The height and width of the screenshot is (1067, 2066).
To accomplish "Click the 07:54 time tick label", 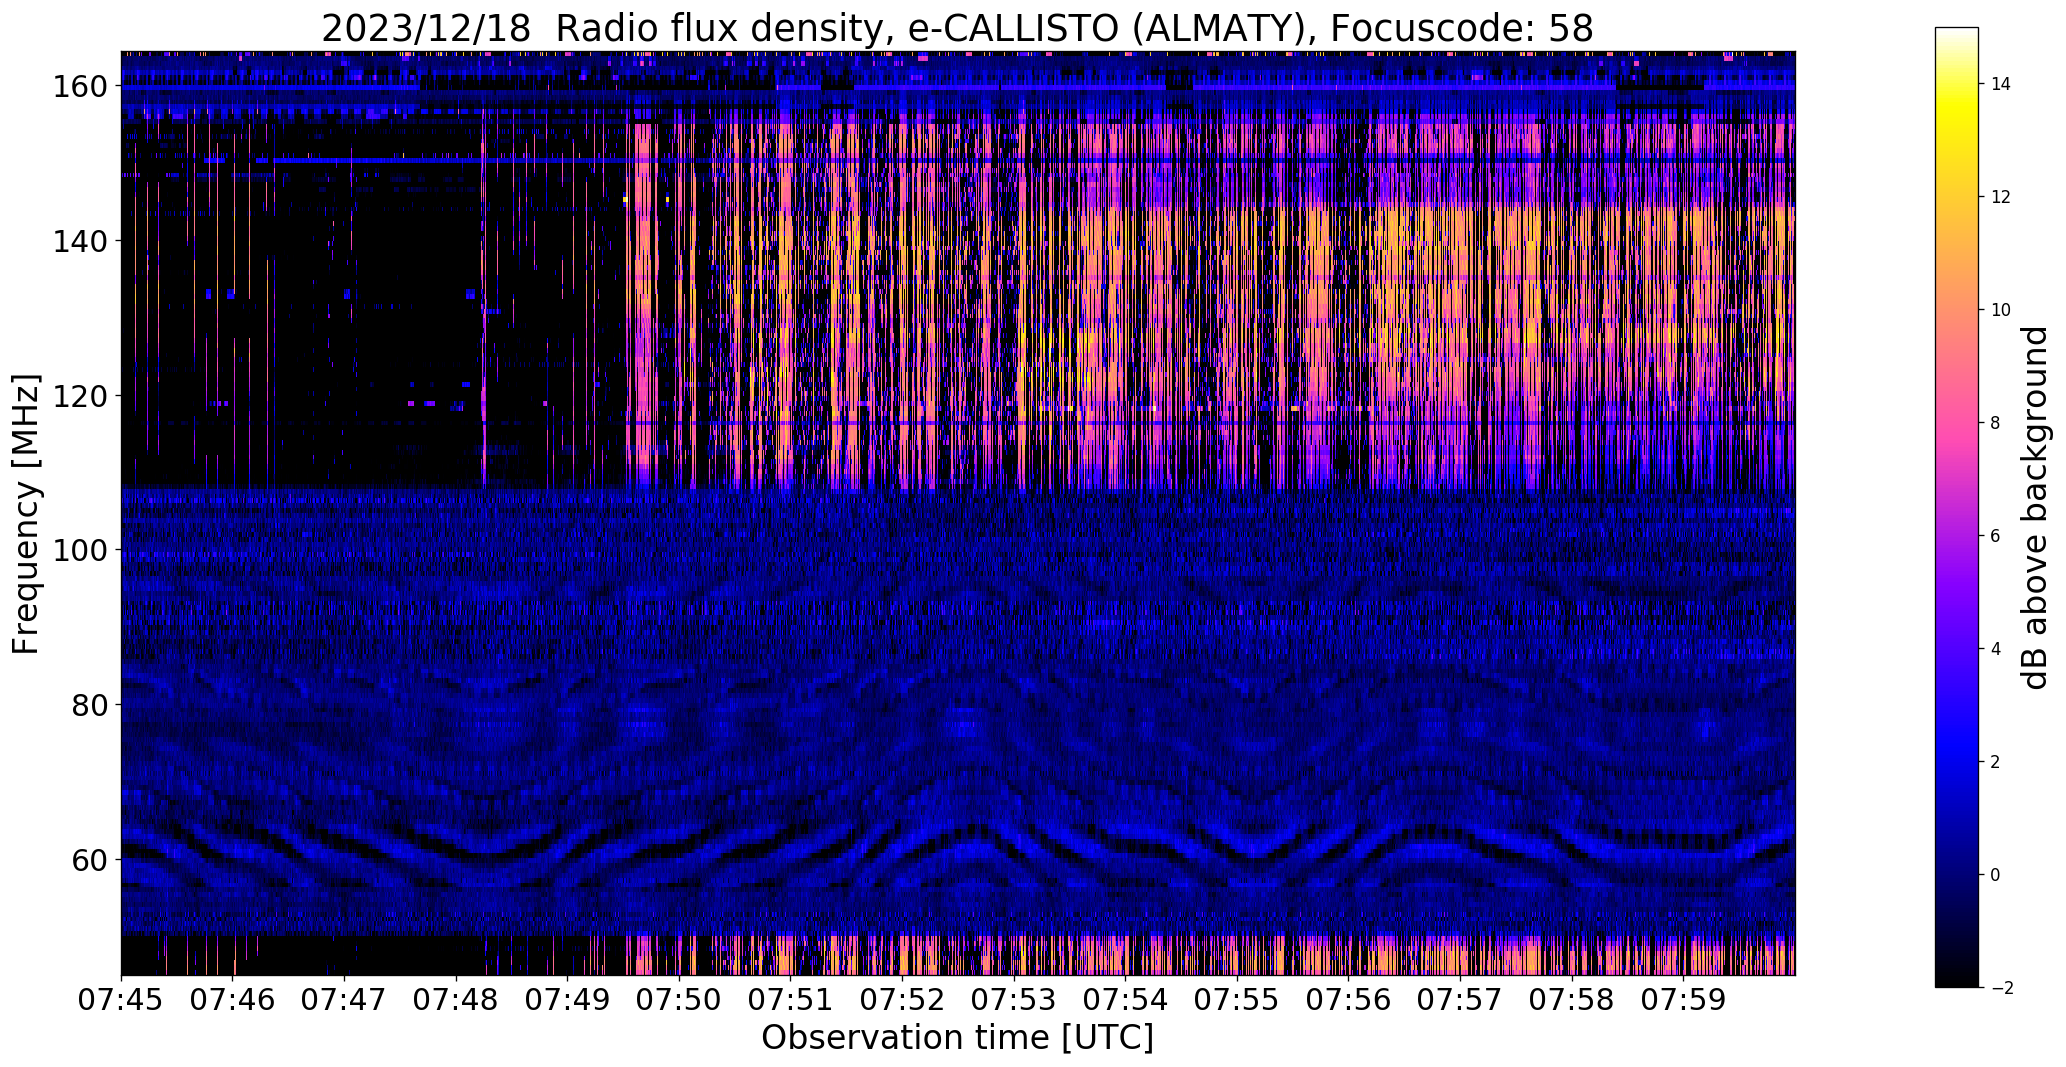I will 1126,999.
